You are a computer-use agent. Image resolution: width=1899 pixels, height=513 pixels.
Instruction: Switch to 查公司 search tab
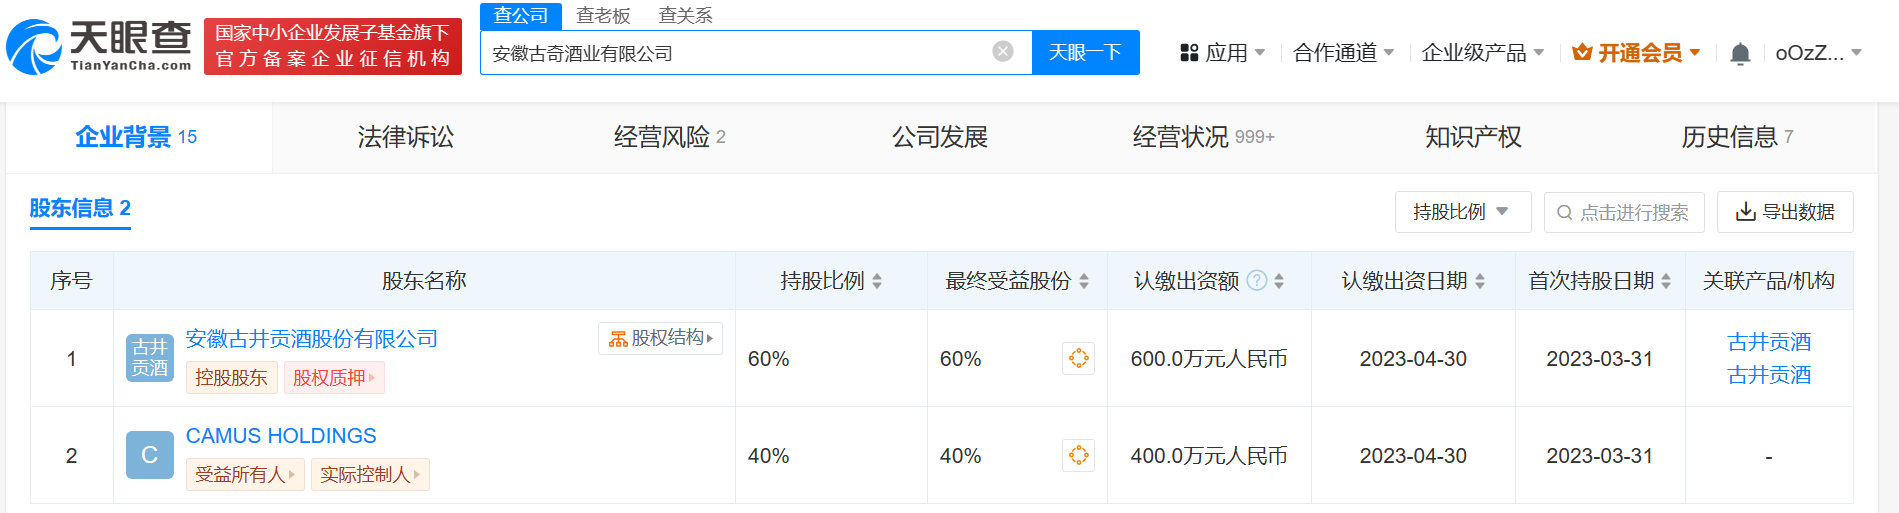(521, 16)
